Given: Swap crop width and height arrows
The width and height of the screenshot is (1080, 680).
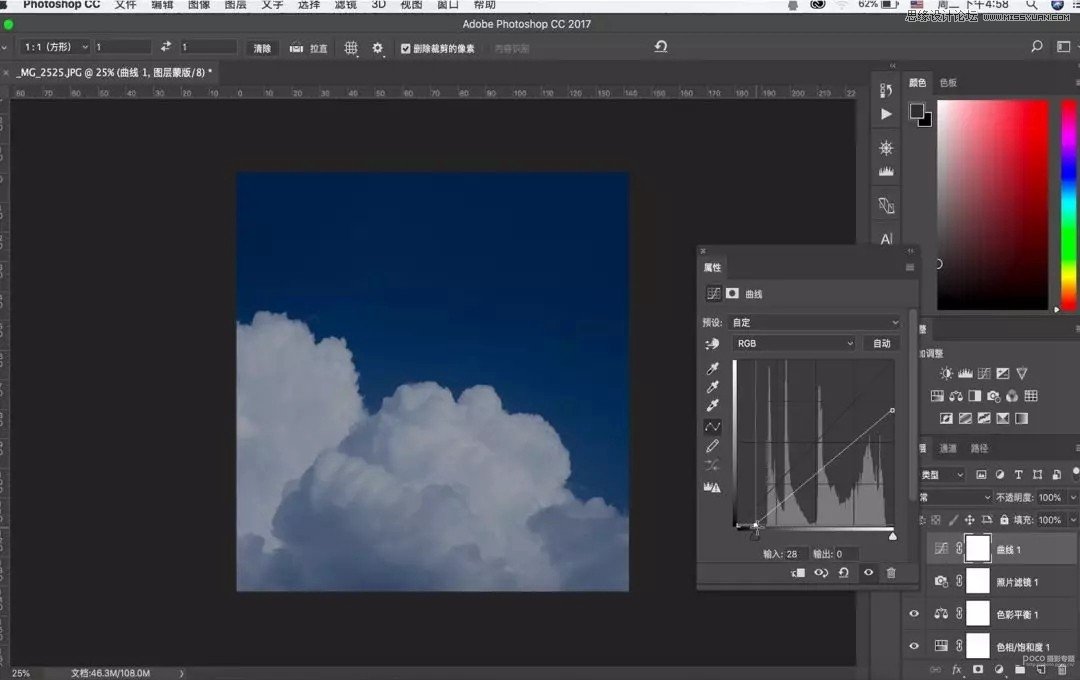Looking at the screenshot, I should point(165,47).
